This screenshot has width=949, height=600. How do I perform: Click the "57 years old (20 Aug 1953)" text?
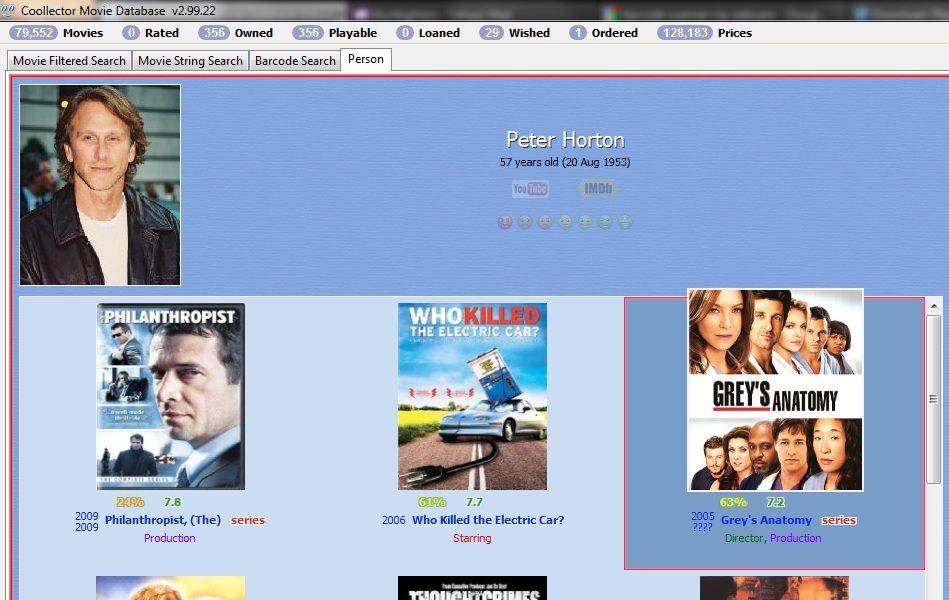(565, 162)
